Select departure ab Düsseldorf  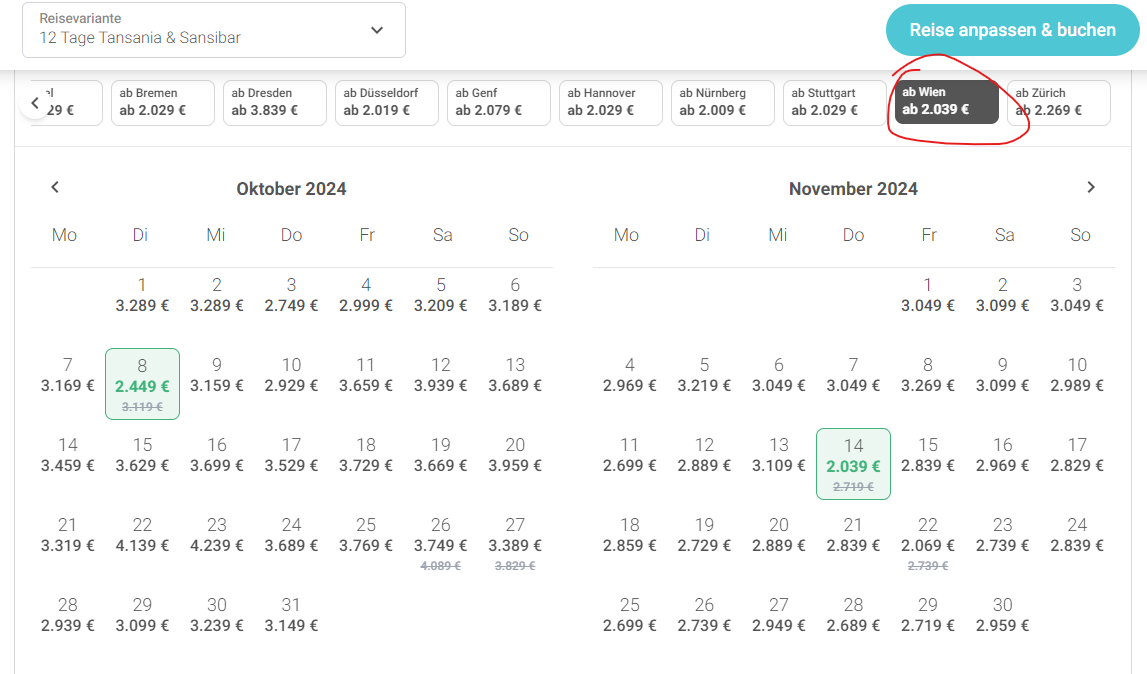pyautogui.click(x=386, y=102)
